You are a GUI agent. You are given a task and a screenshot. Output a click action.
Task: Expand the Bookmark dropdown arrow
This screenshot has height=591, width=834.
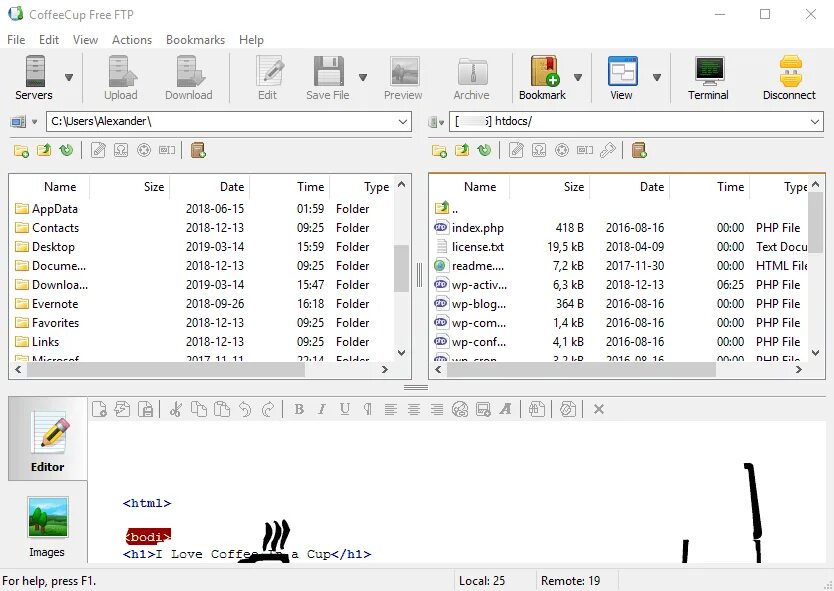[x=578, y=78]
